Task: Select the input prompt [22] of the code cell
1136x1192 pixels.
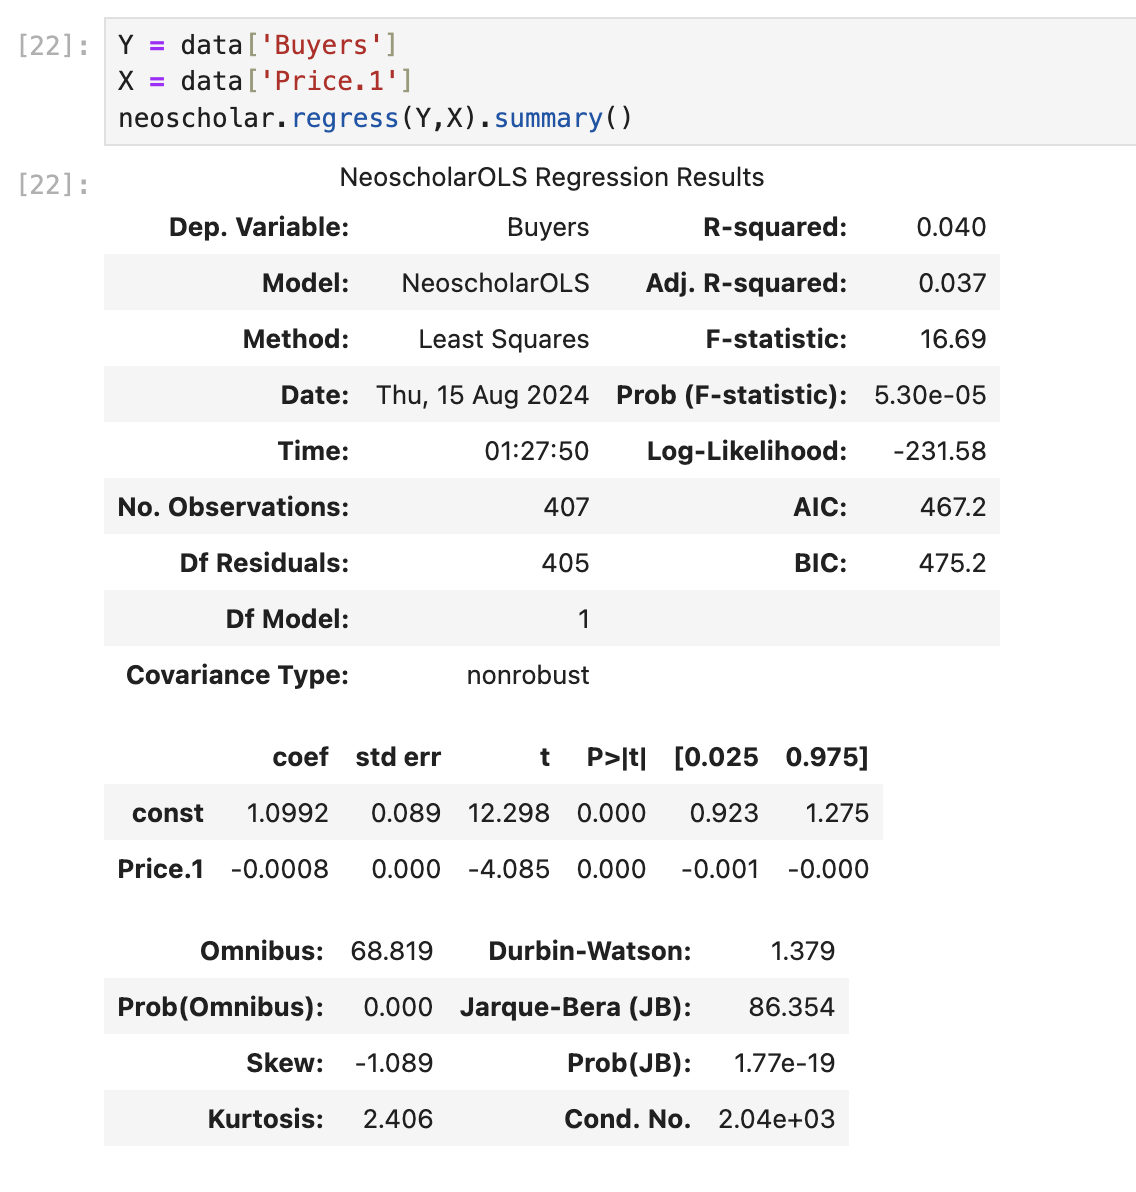Action: [x=53, y=46]
